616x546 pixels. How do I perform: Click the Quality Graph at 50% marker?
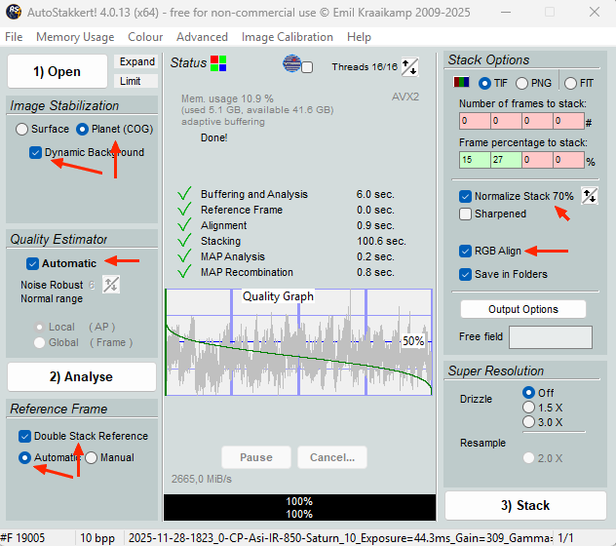(411, 341)
